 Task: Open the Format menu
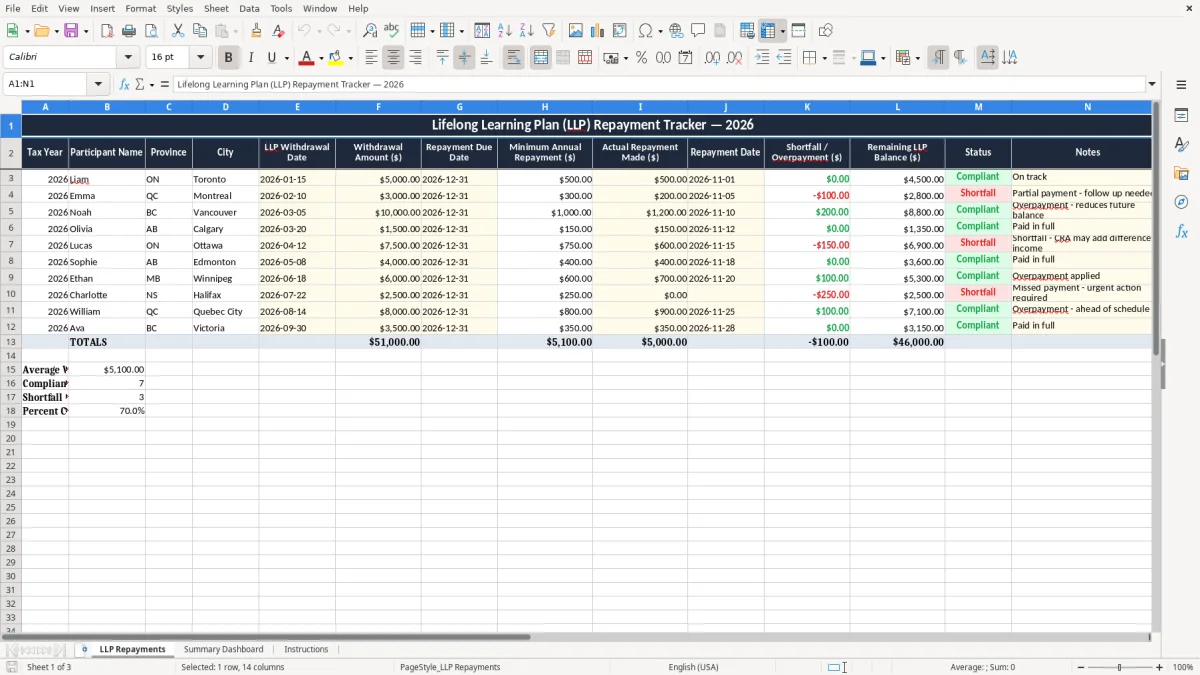(141, 8)
